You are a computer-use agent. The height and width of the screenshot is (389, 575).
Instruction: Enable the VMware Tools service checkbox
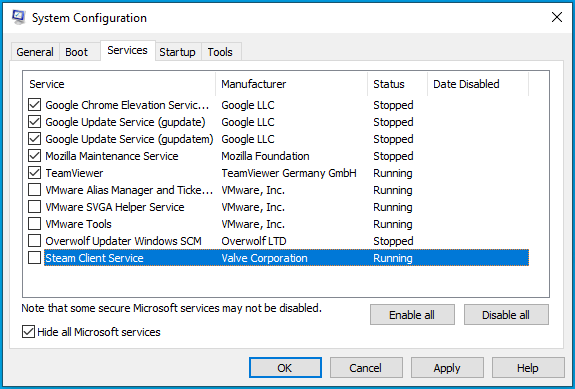pos(34,224)
